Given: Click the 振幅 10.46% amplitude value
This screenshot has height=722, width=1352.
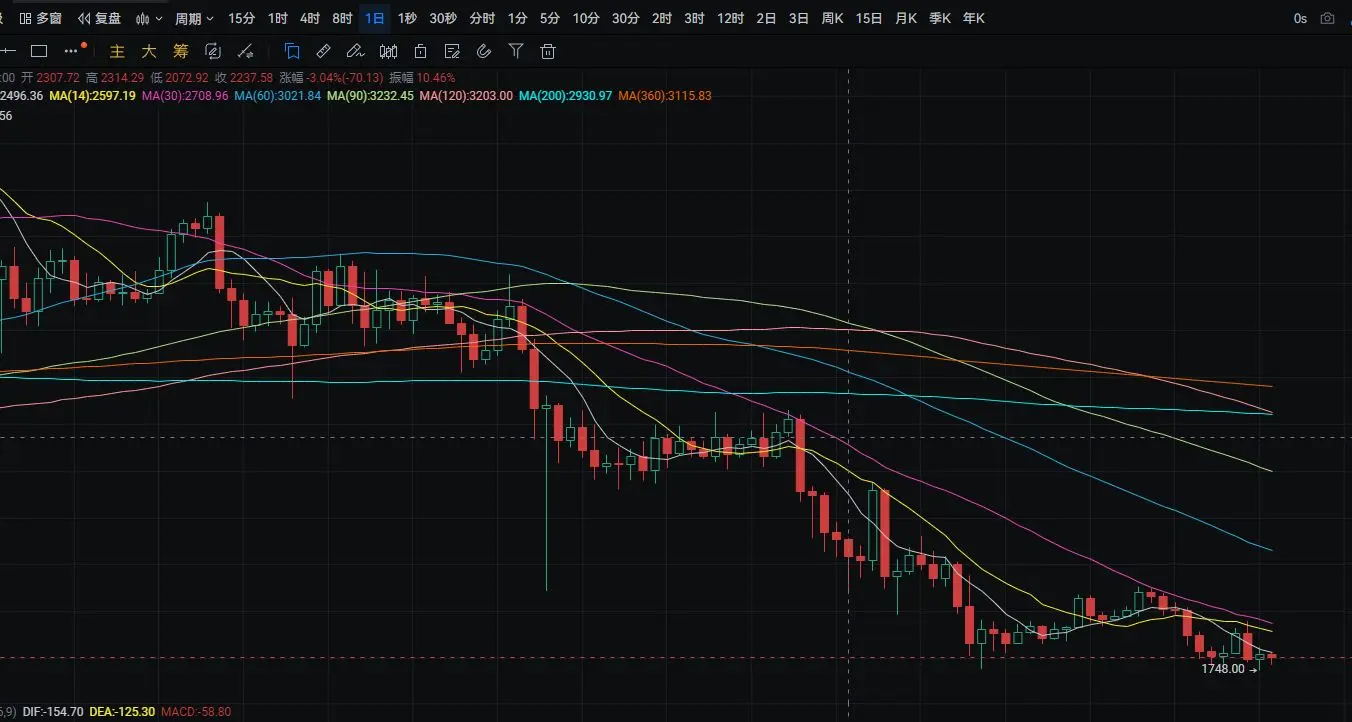Looking at the screenshot, I should [422, 78].
